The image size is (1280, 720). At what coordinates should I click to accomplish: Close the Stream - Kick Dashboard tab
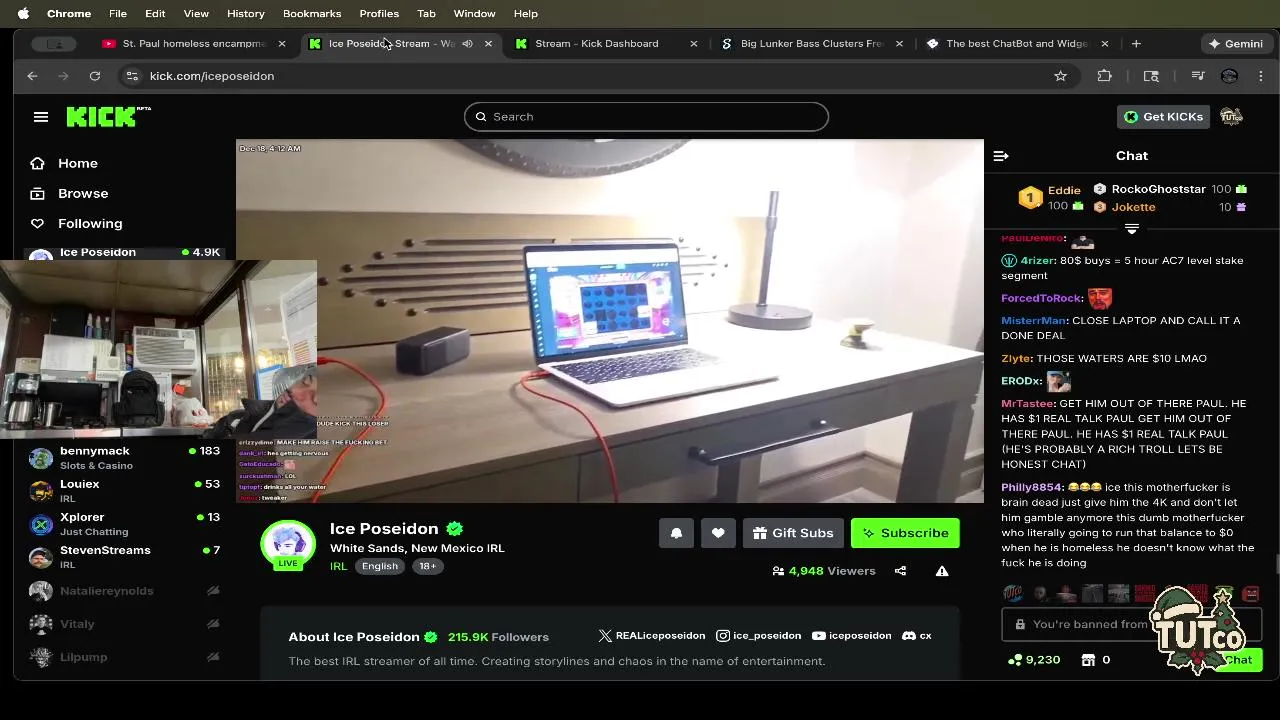click(x=694, y=44)
